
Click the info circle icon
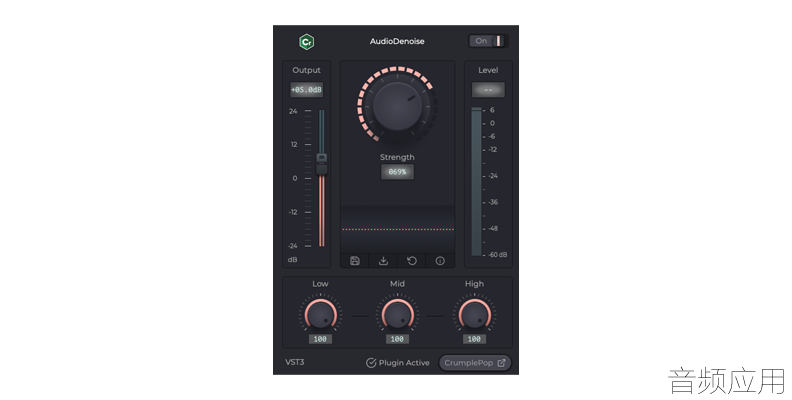click(x=440, y=261)
